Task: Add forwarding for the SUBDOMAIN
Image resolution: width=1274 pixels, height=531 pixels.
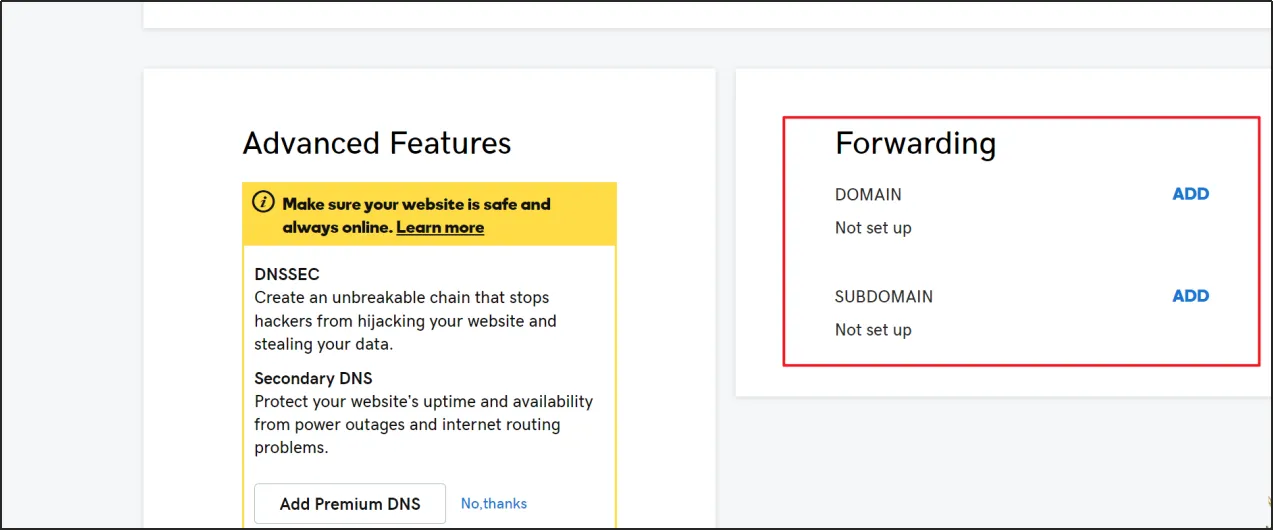Action: pyautogui.click(x=1190, y=296)
